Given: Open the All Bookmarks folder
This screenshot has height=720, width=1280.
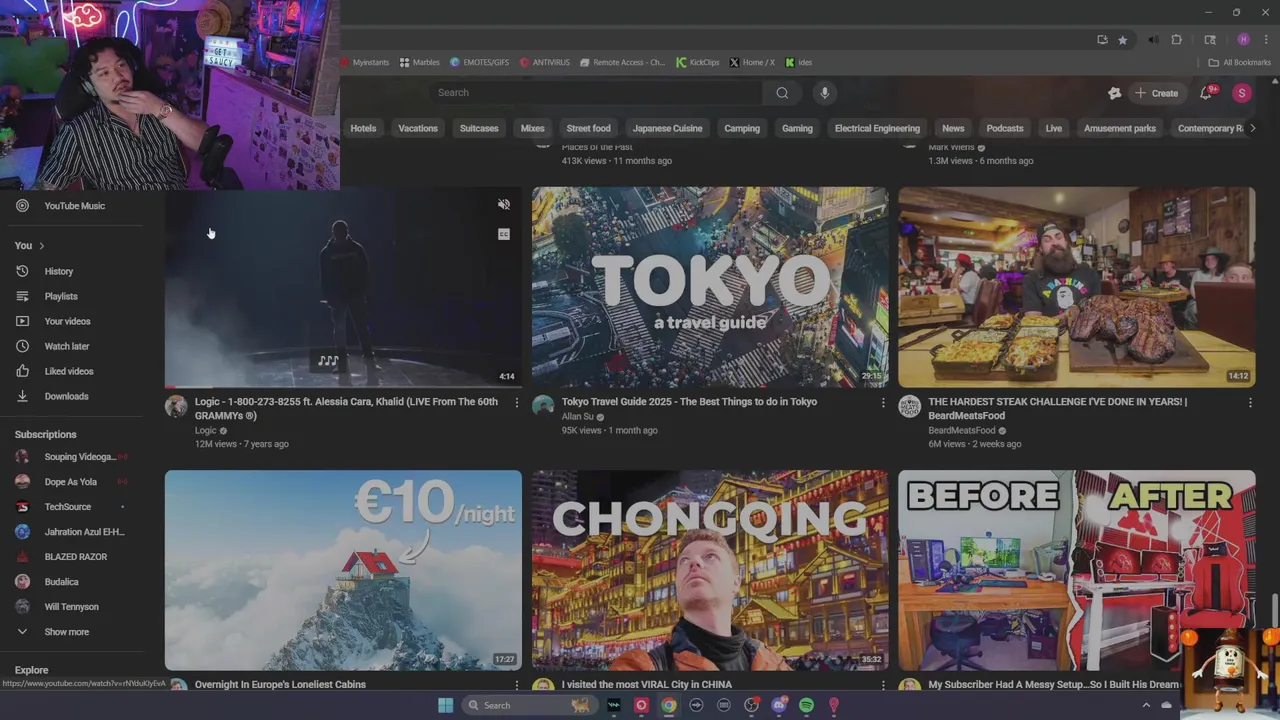Looking at the screenshot, I should point(1239,62).
